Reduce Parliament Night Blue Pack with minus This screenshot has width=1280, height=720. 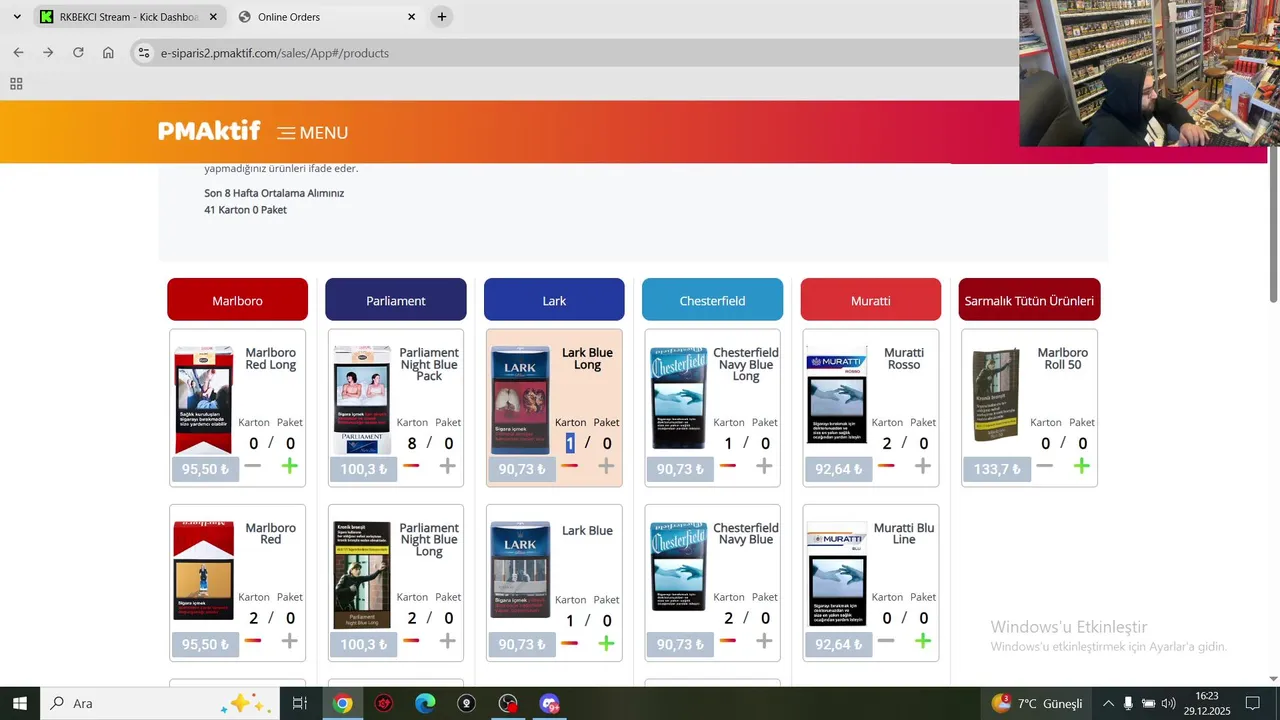tap(411, 466)
